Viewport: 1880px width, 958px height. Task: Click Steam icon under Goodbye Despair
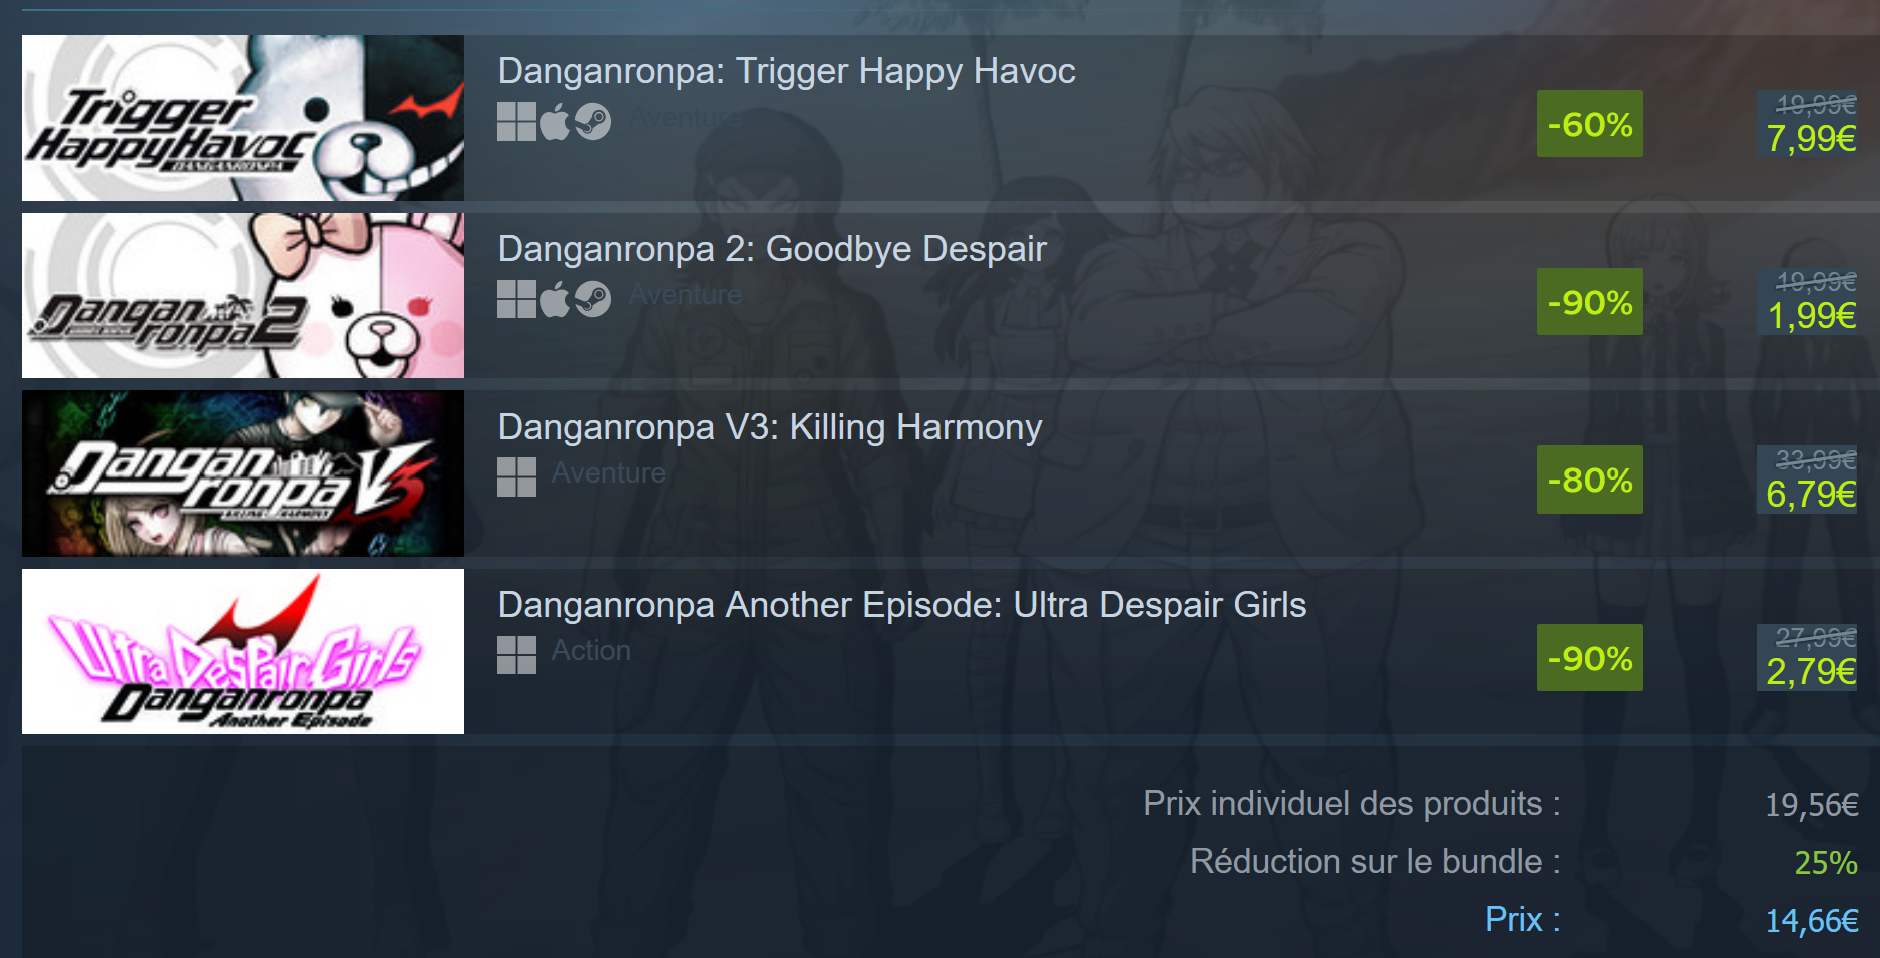[592, 299]
